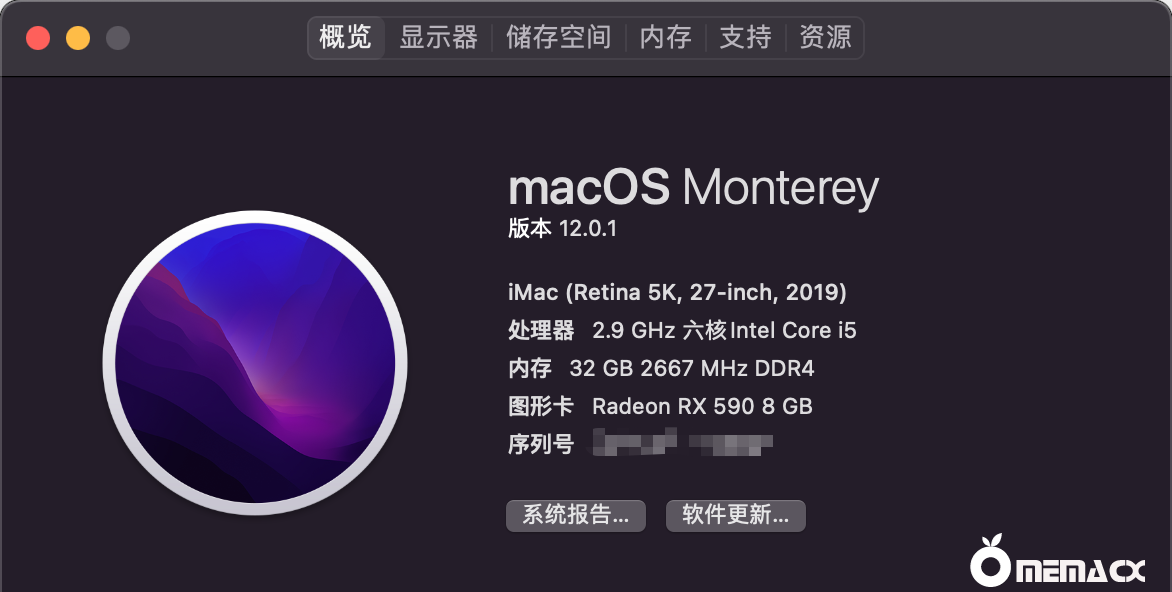Click the MEMACX apple logo icon
Image resolution: width=1172 pixels, height=592 pixels.
coord(990,564)
